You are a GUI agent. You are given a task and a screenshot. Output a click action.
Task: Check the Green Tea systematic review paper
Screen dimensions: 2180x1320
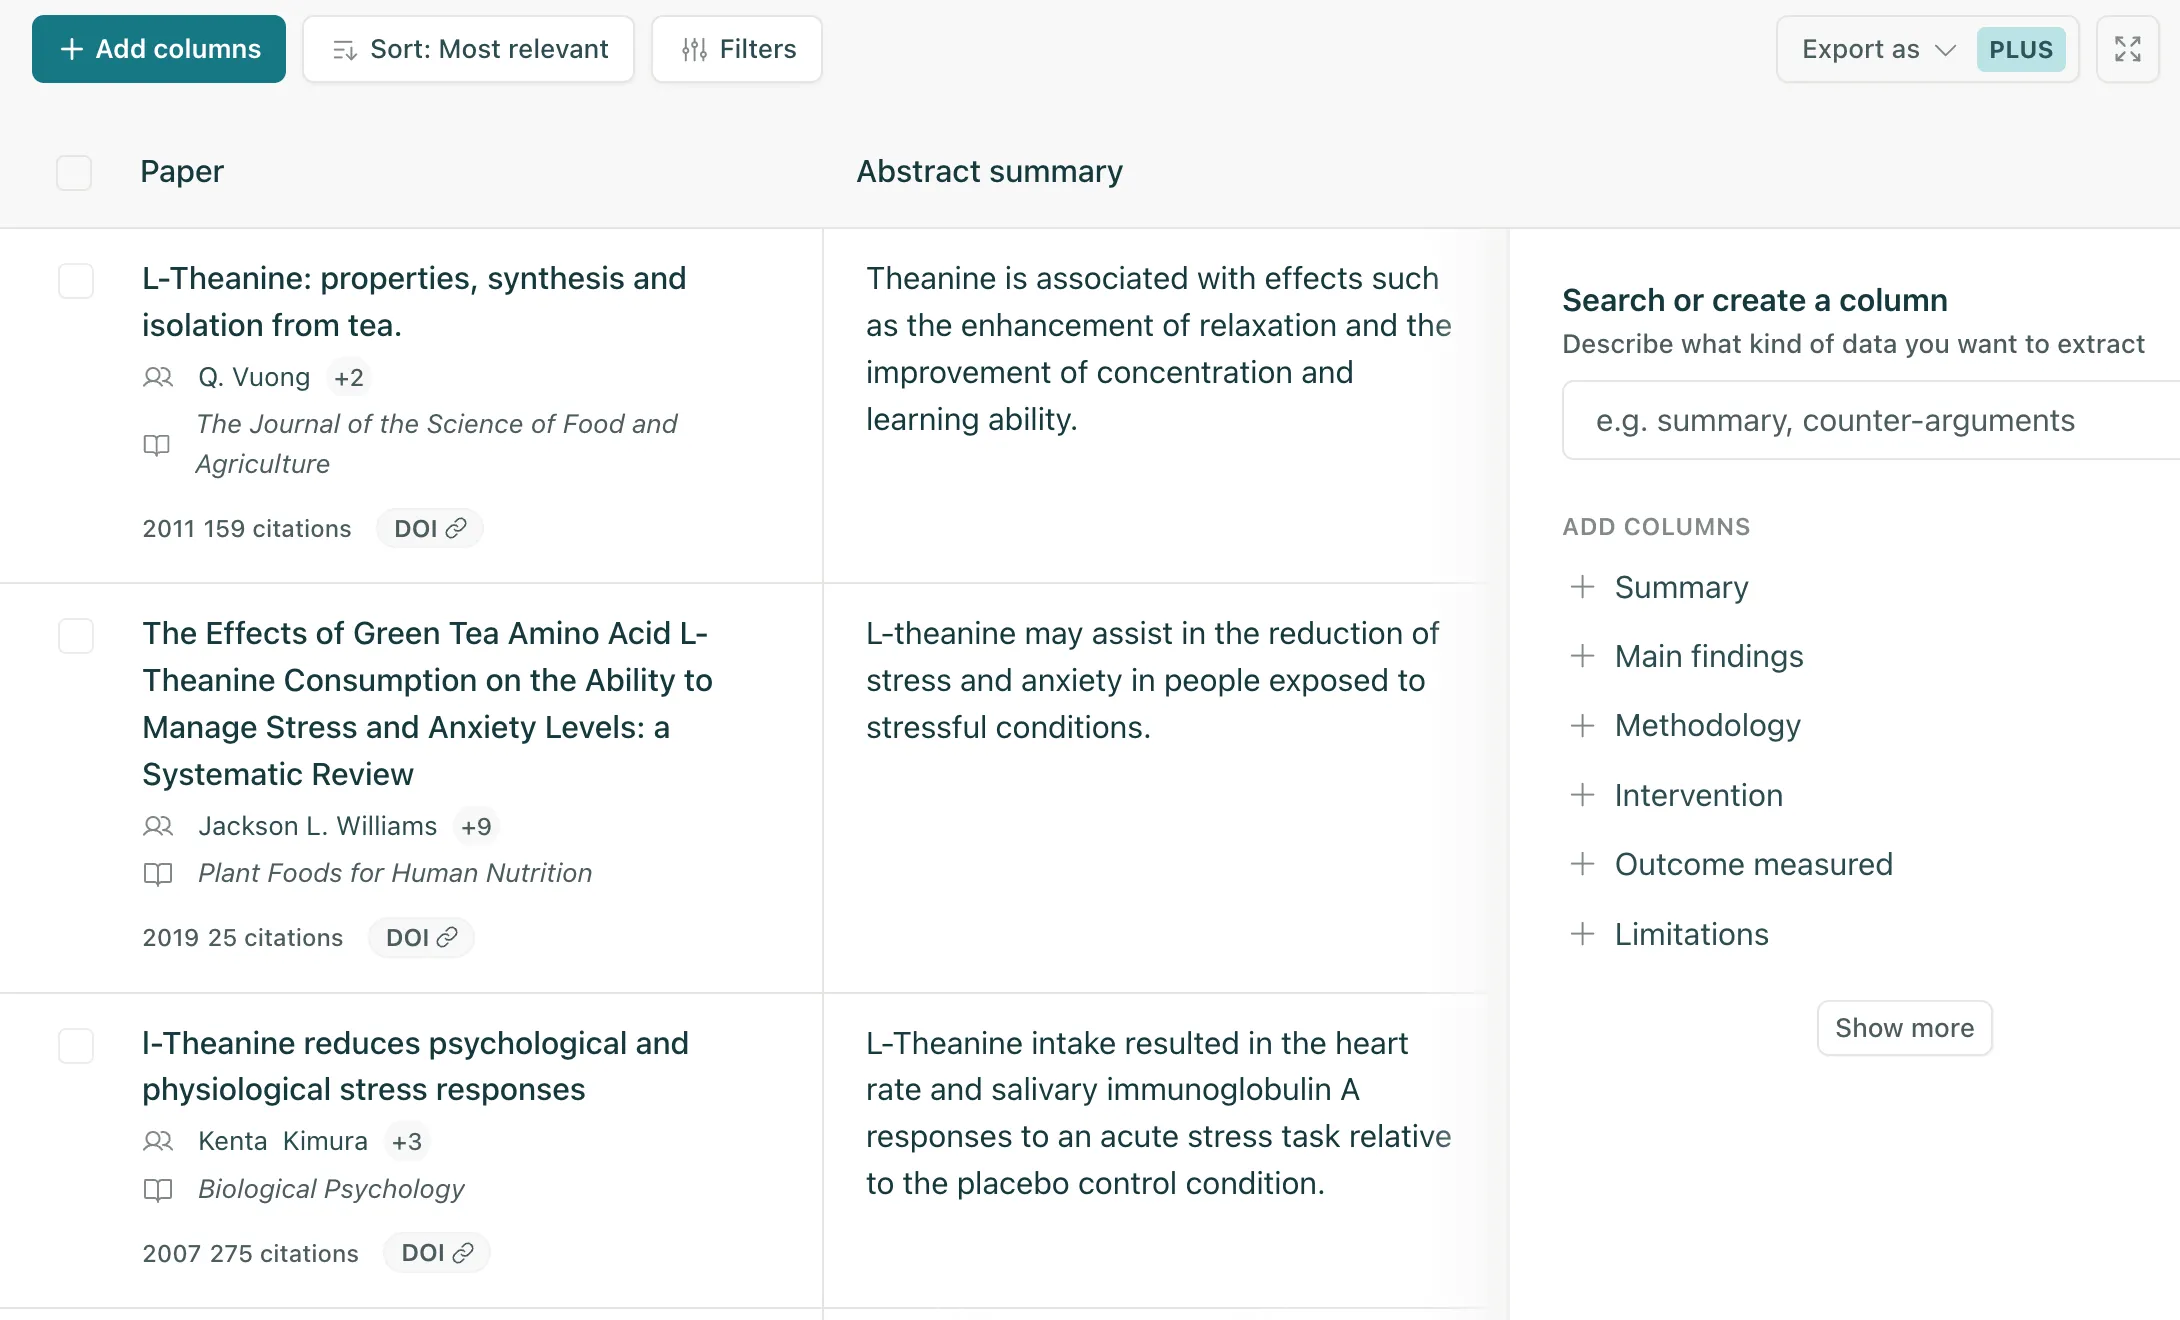[x=75, y=636]
